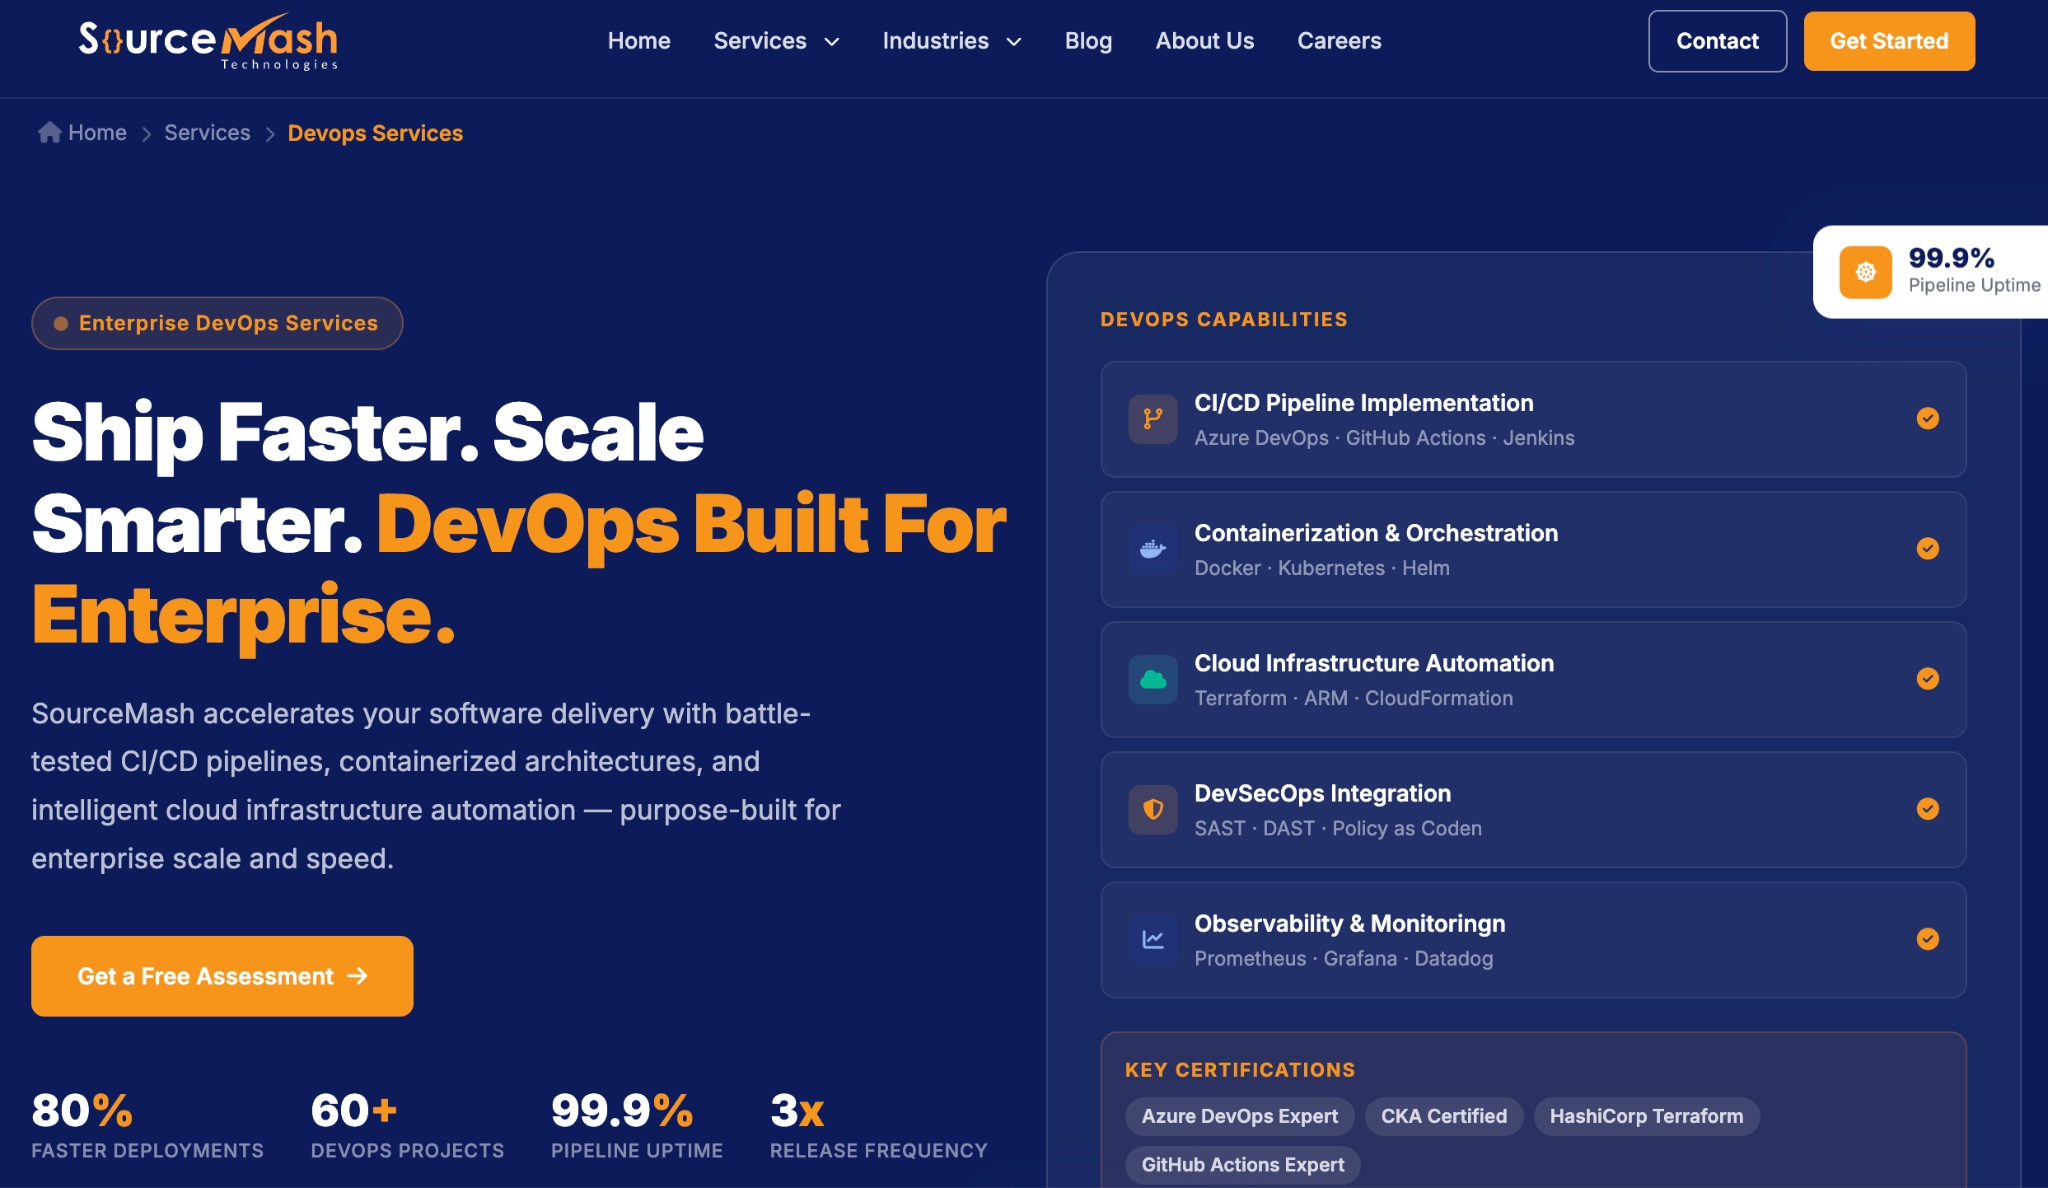2048x1188 pixels.
Task: Click the HashiCorp Terraform tag
Action: point(1646,1116)
